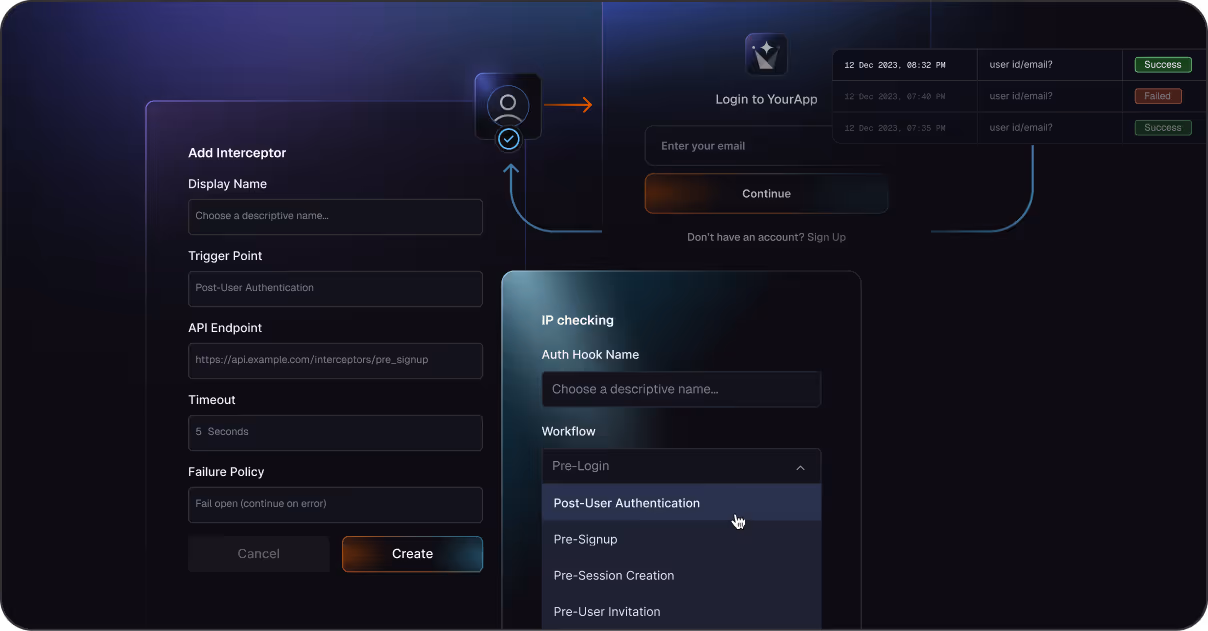Viewport: 1208px width, 631px height.
Task: Collapse the Workflow dropdown chevron
Action: tap(800, 467)
